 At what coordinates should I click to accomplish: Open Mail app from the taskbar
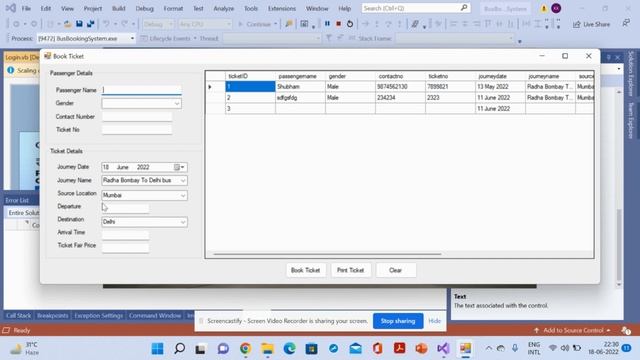pyautogui.click(x=356, y=348)
